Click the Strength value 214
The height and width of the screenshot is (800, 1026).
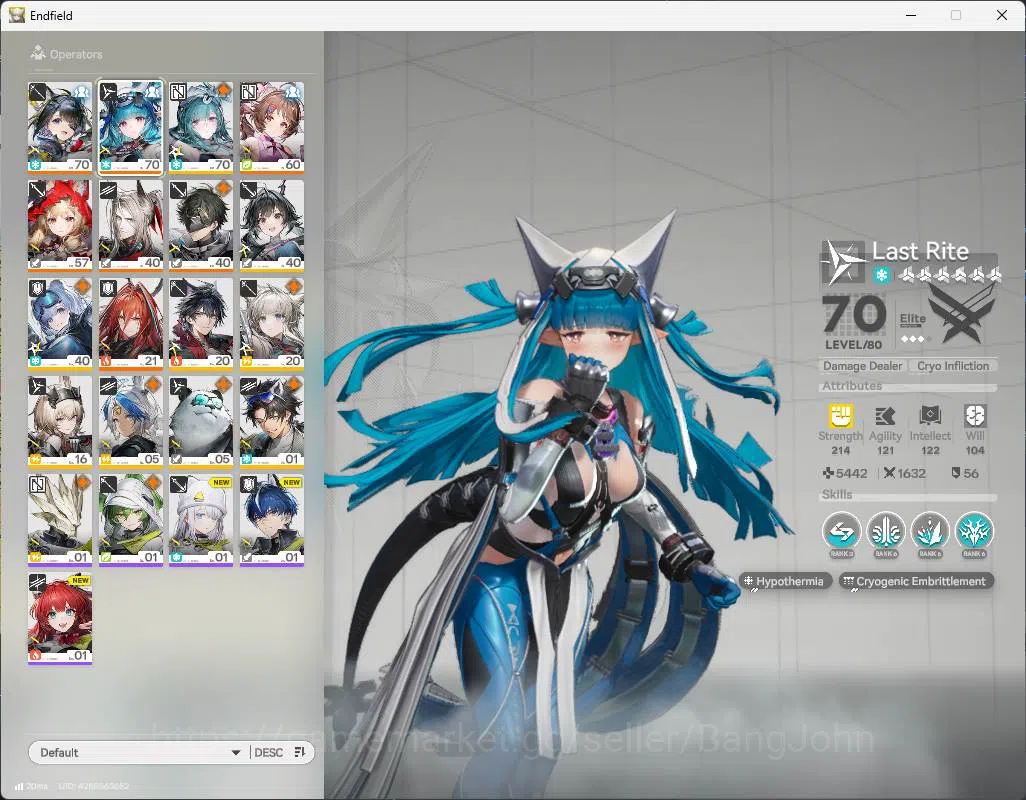point(840,450)
